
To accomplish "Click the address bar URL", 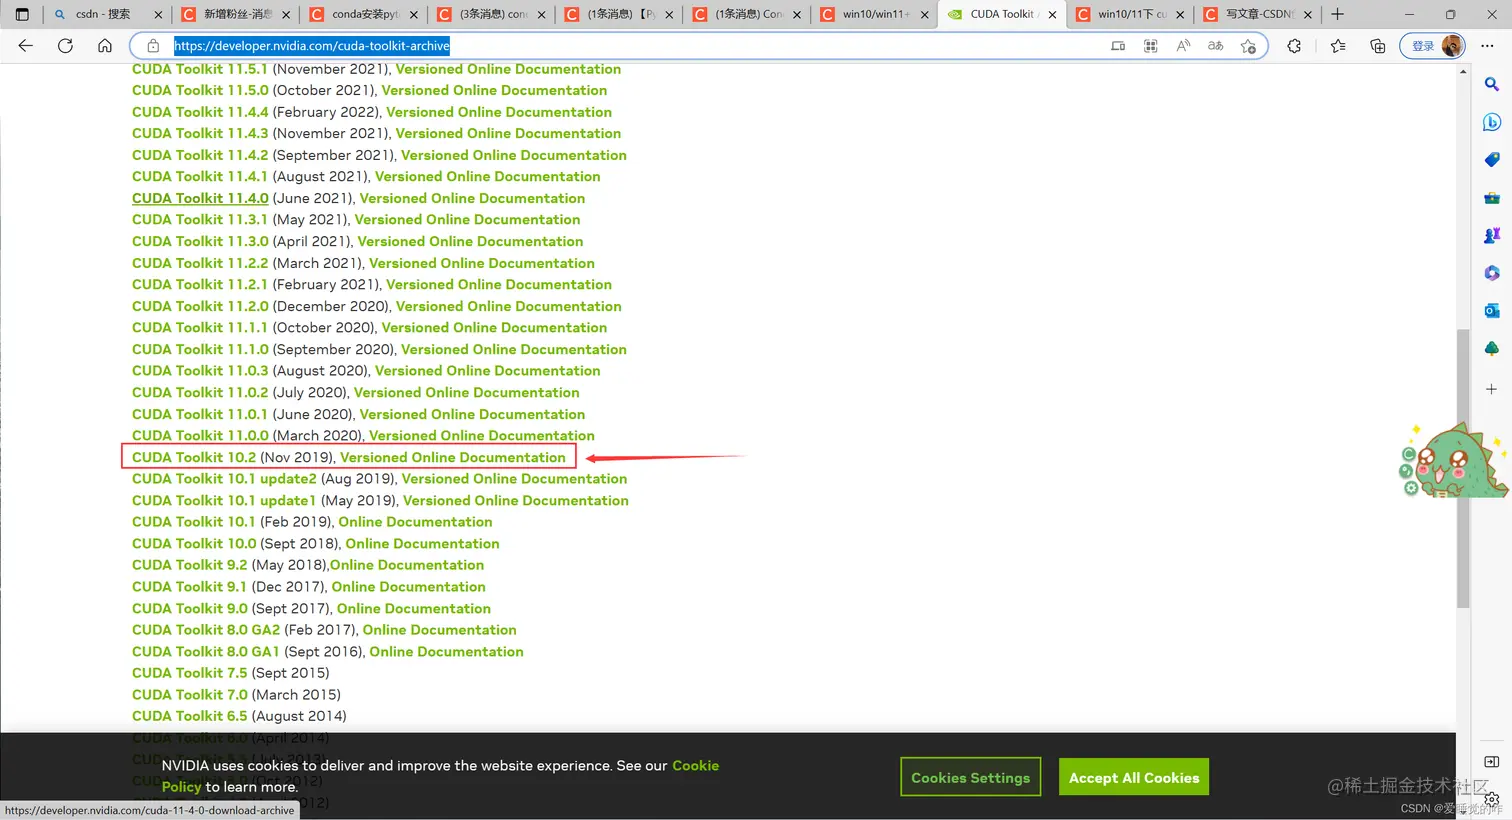I will 312,46.
